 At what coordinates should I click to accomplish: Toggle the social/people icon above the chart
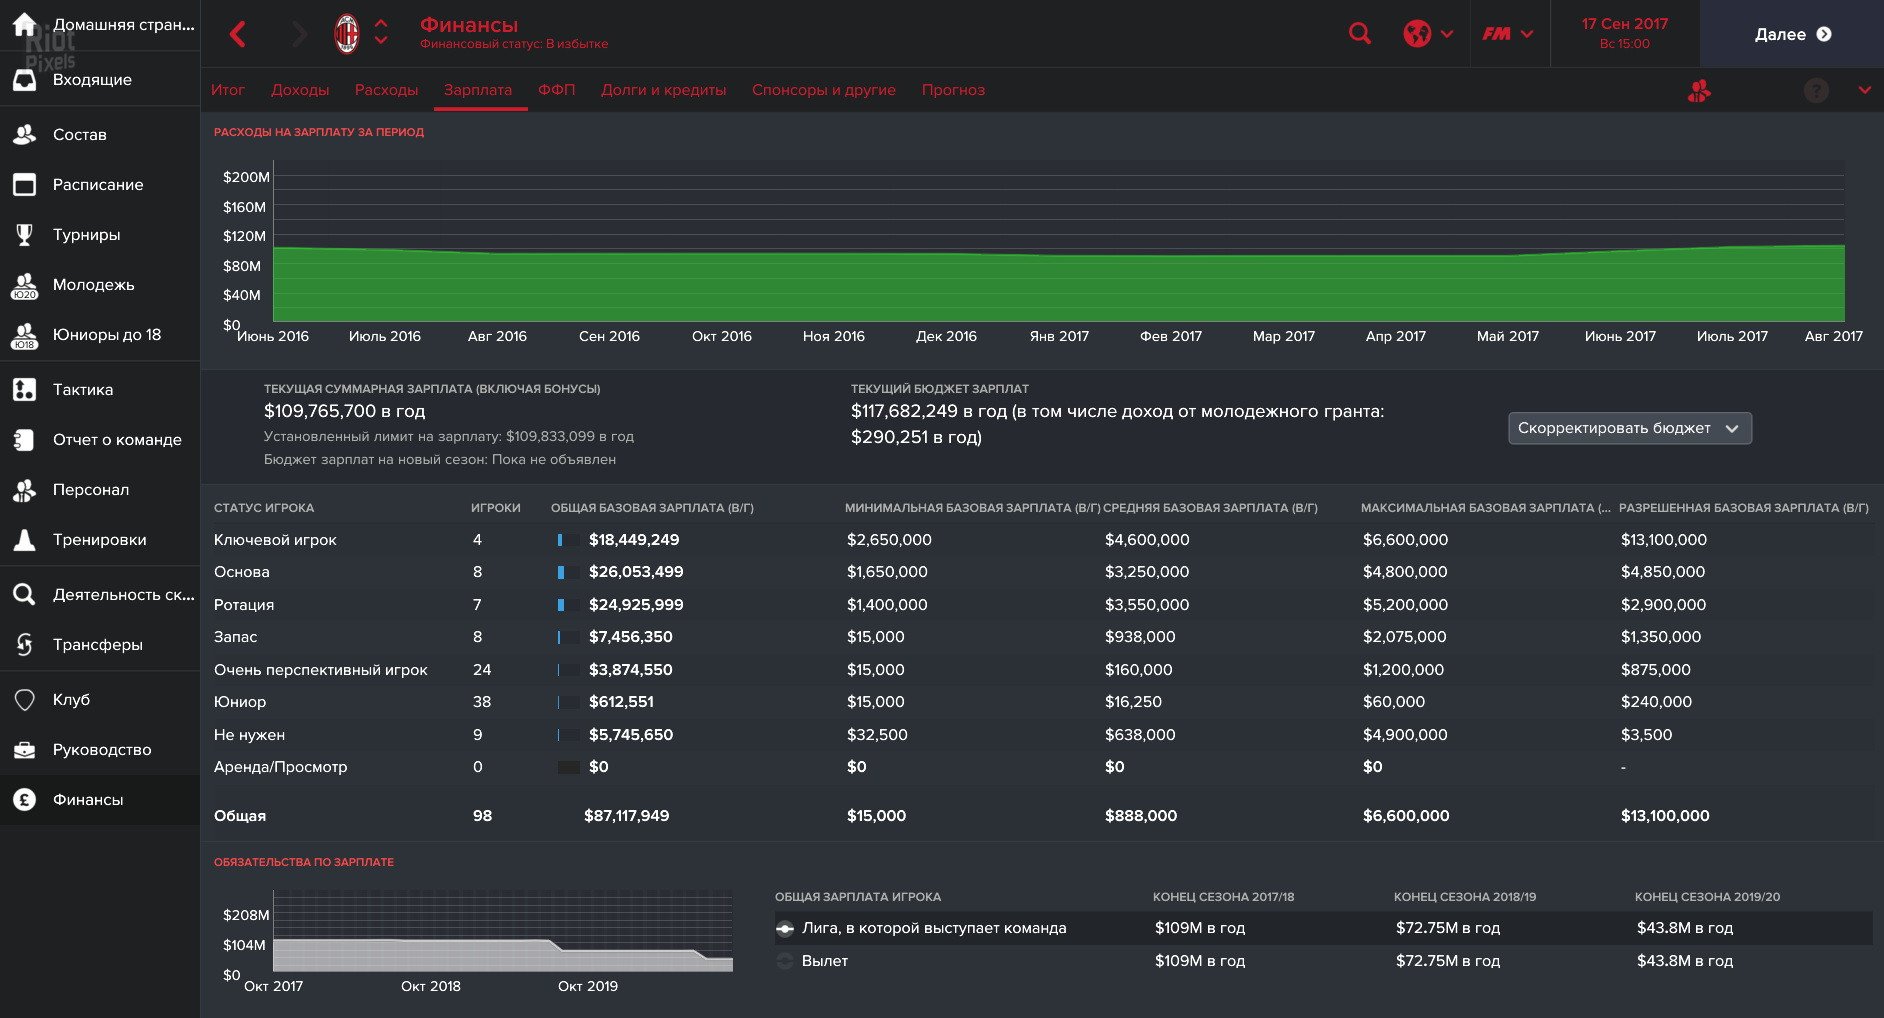[1699, 89]
